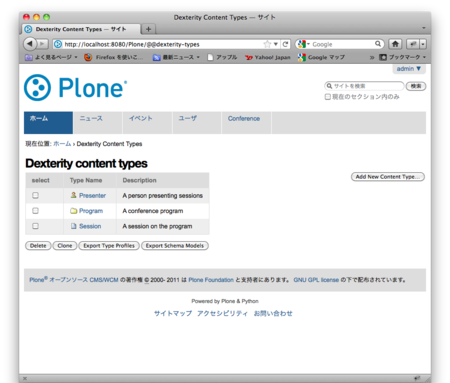
Task: Click the Clone button
Action: (x=65, y=246)
